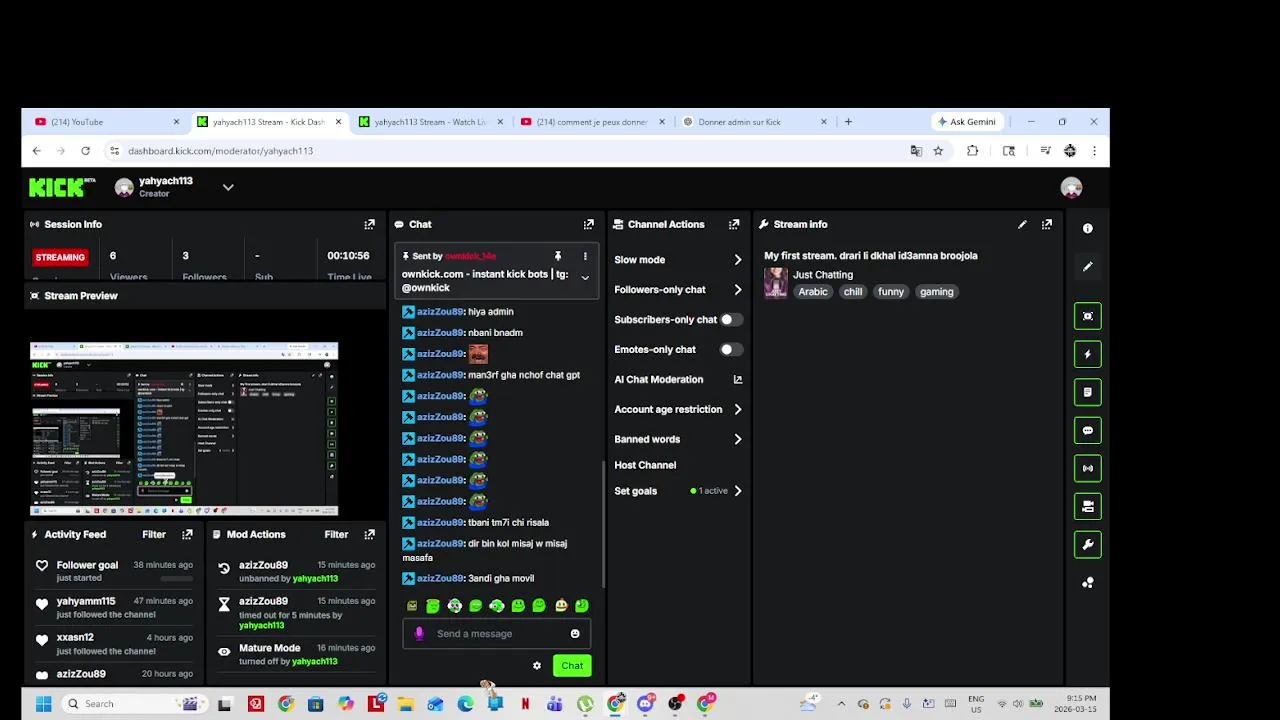
Task: Expand Account age restriction options
Action: coord(738,410)
